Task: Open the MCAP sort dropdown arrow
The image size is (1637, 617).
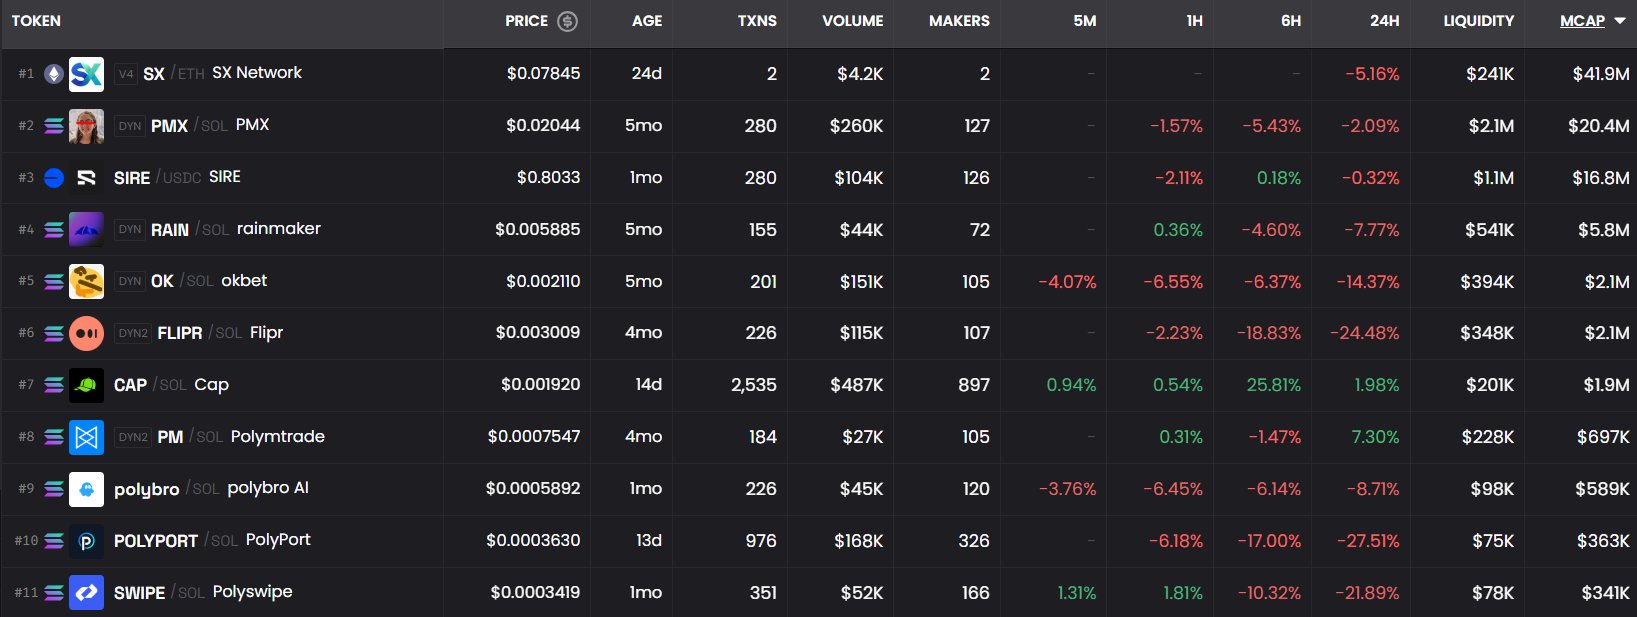Action: pos(1620,21)
